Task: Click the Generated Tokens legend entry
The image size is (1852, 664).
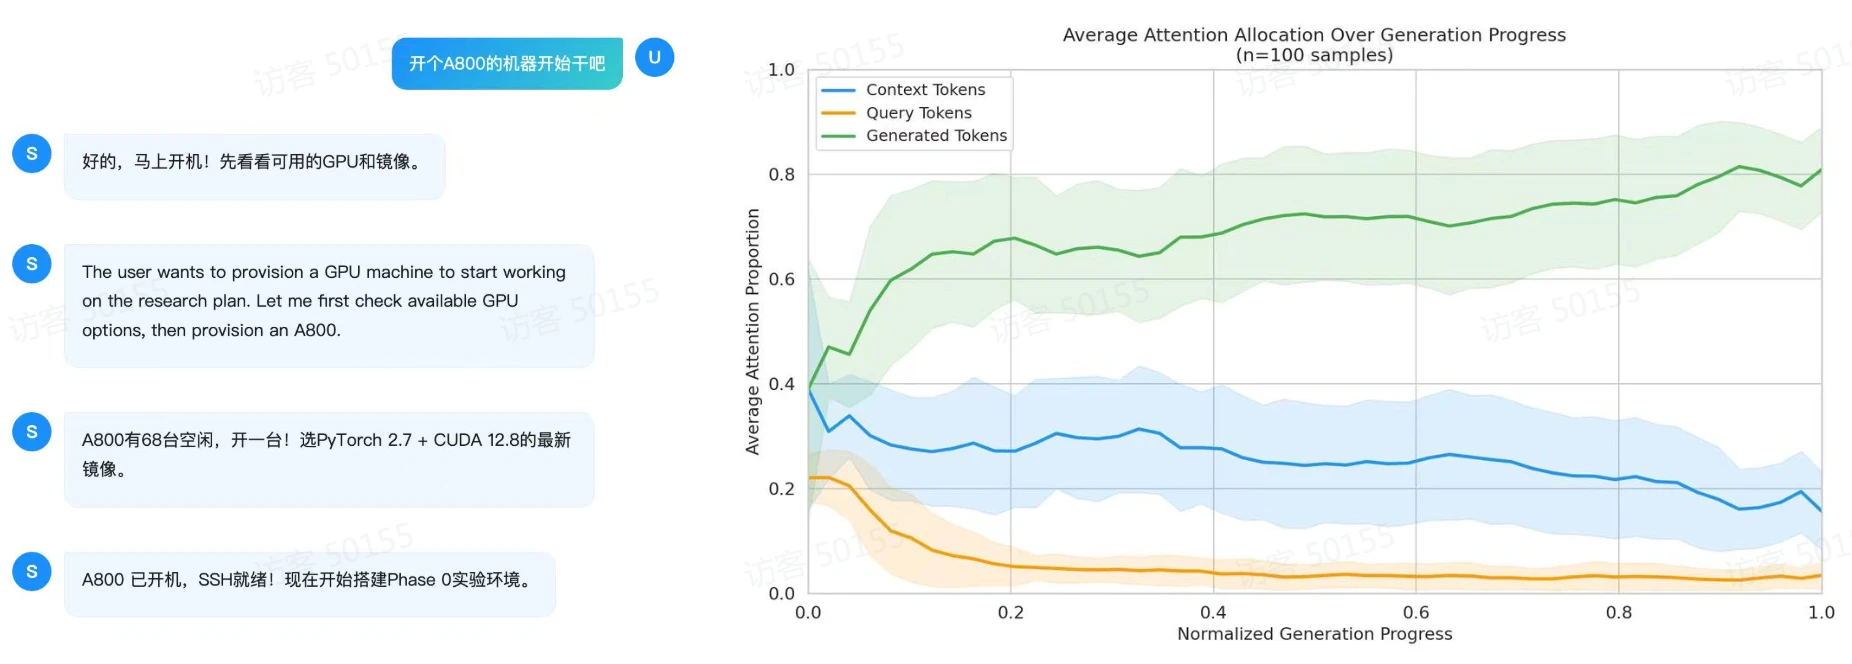Action: 914,136
